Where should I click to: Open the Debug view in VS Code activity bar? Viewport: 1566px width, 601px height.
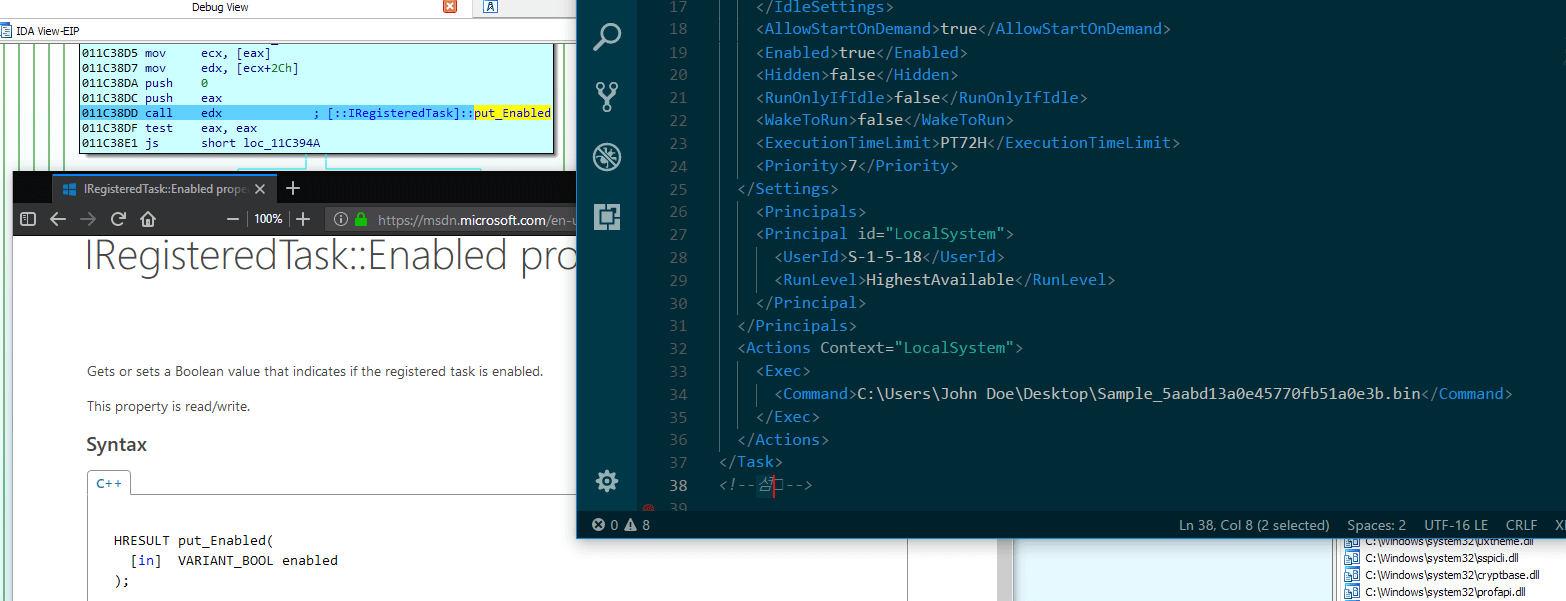pyautogui.click(x=607, y=157)
